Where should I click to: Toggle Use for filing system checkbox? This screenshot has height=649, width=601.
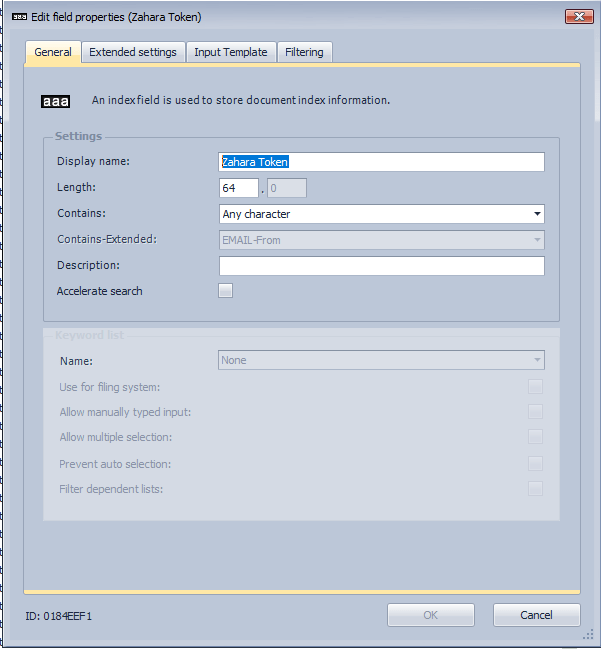tap(535, 387)
